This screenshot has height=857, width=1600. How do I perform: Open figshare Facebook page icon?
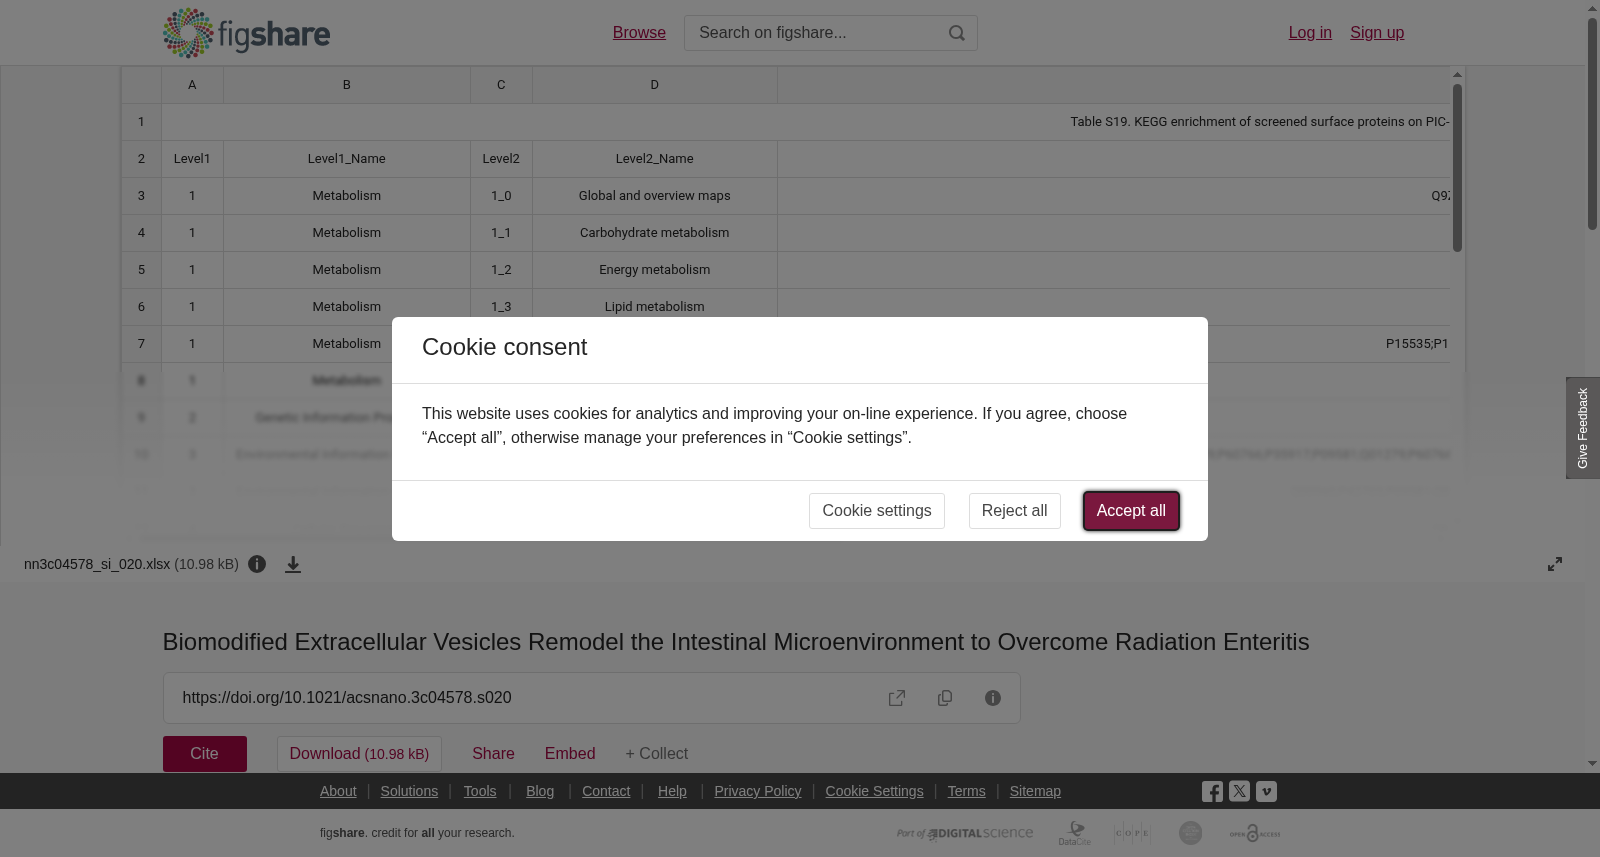click(x=1212, y=791)
